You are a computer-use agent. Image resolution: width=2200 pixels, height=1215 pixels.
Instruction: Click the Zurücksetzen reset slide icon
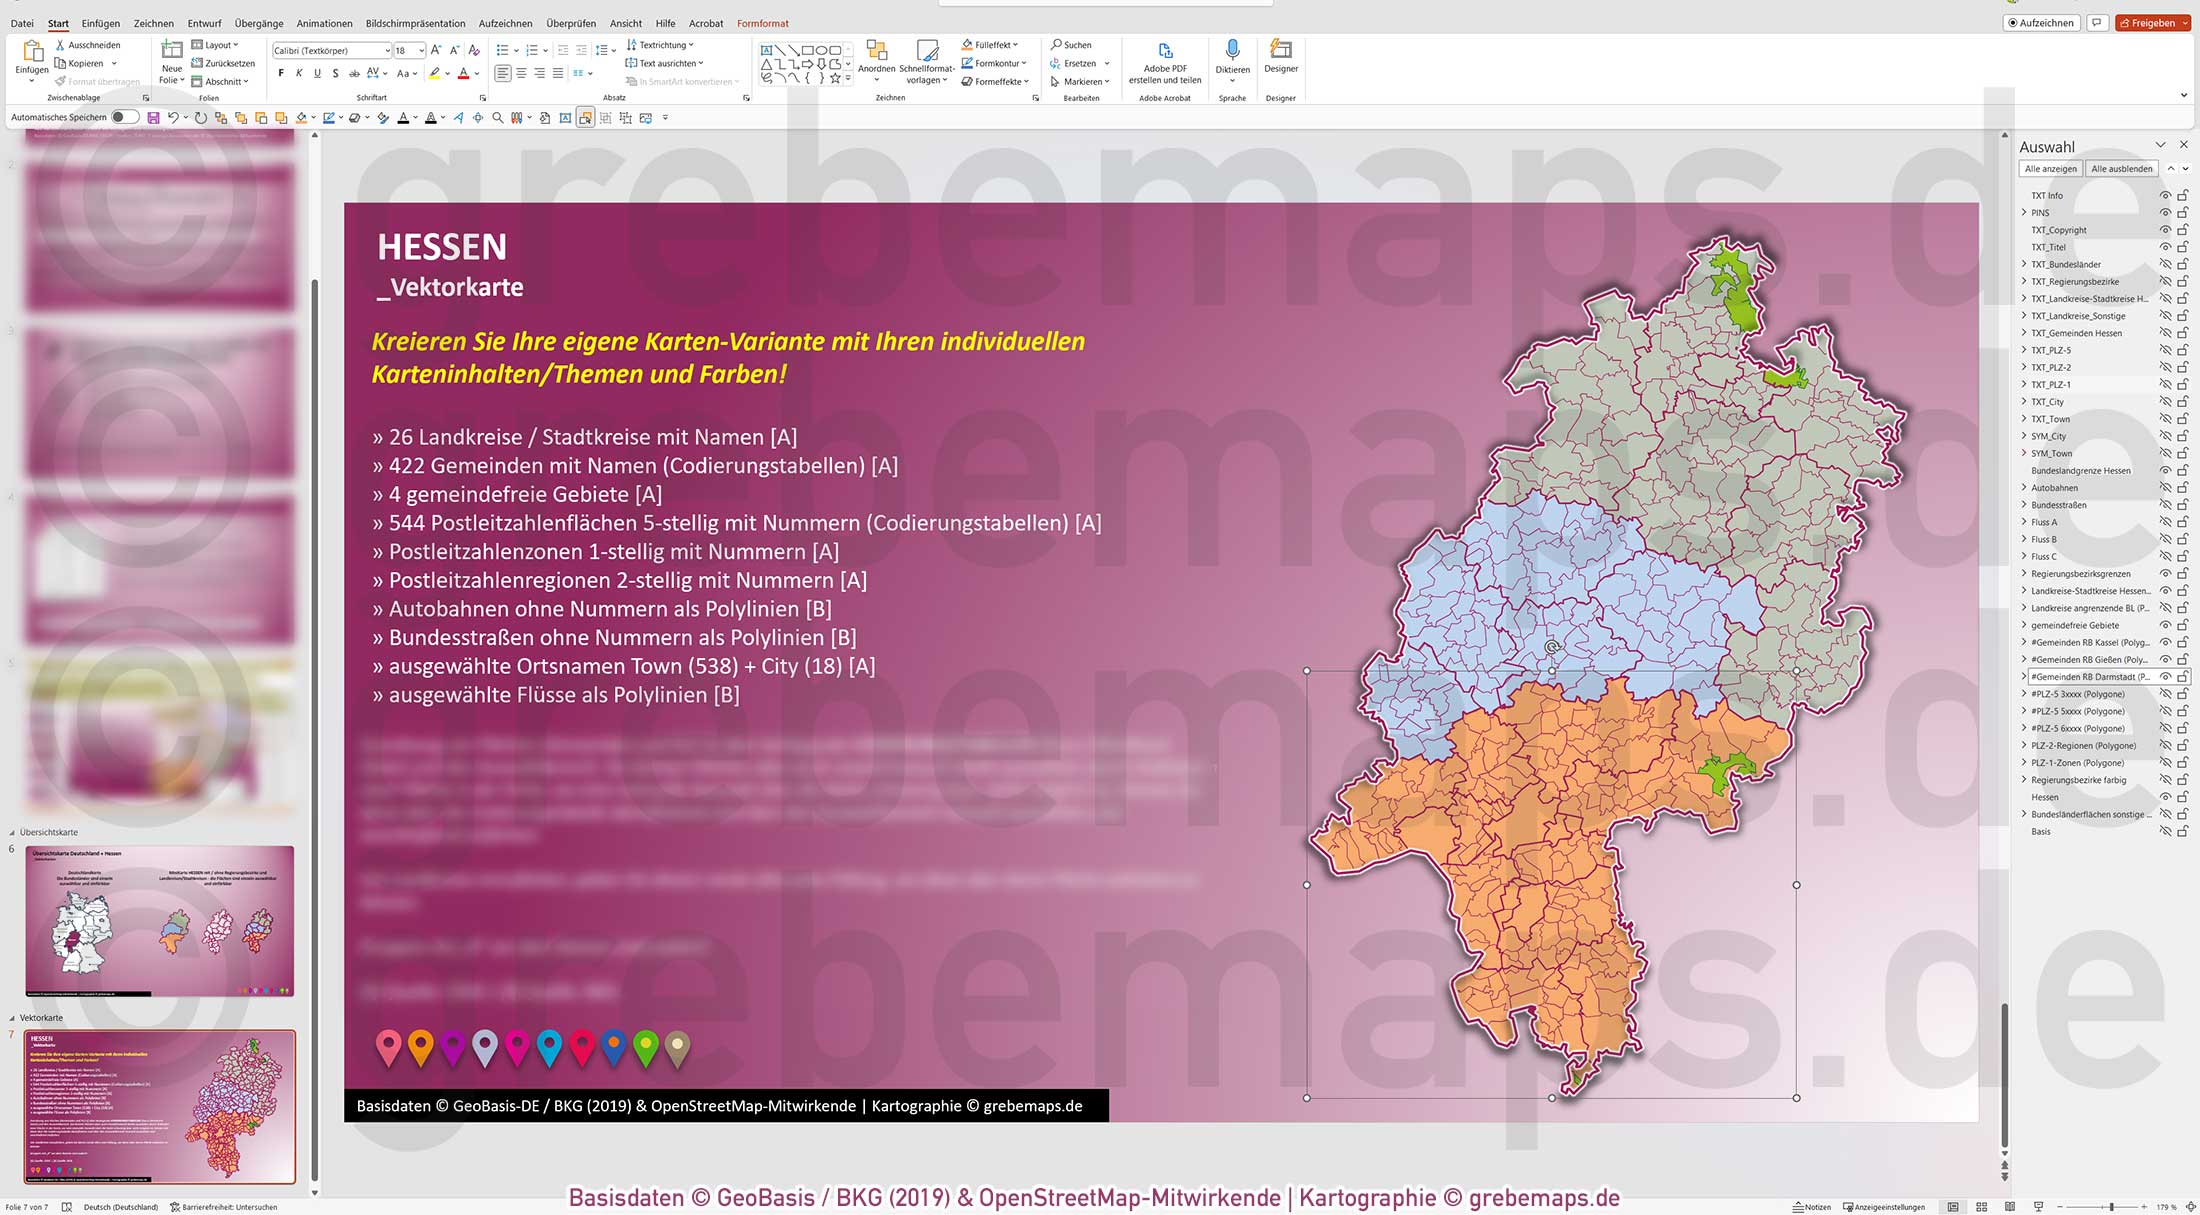224,63
